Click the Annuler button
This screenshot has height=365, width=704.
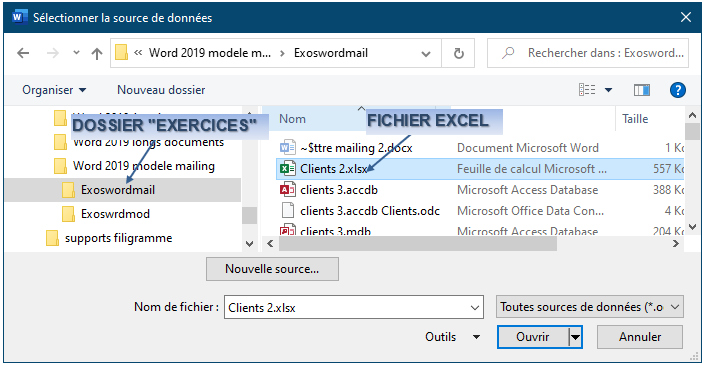coord(640,337)
